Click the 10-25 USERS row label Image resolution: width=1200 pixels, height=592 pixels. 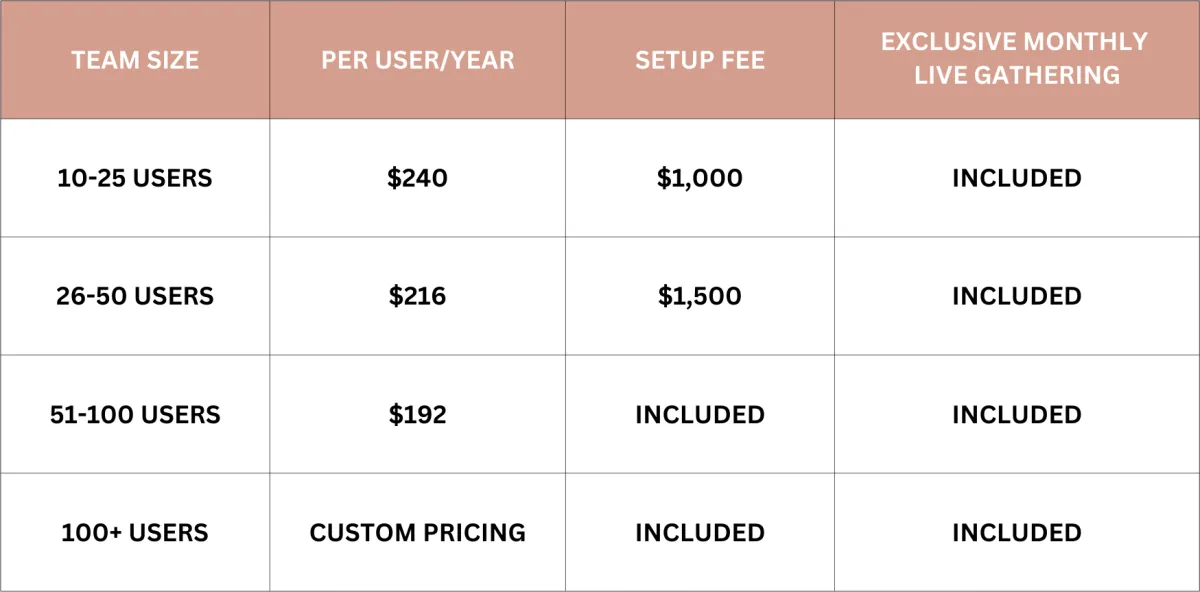pos(135,178)
